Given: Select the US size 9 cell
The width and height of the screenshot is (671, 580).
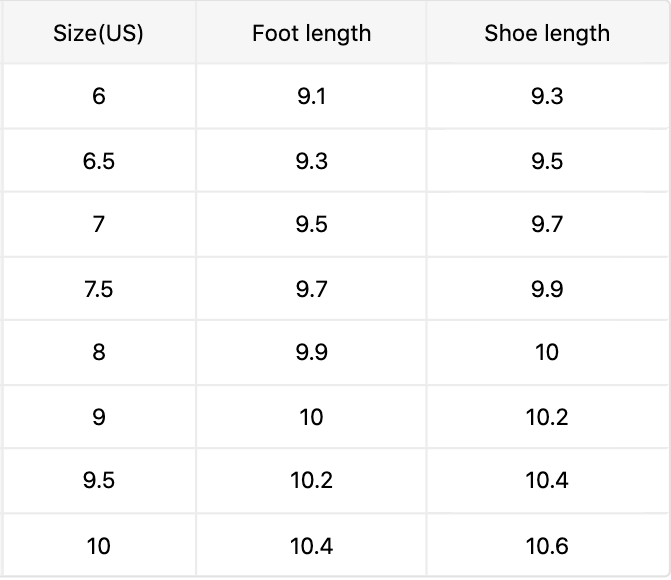Looking at the screenshot, I should [98, 417].
